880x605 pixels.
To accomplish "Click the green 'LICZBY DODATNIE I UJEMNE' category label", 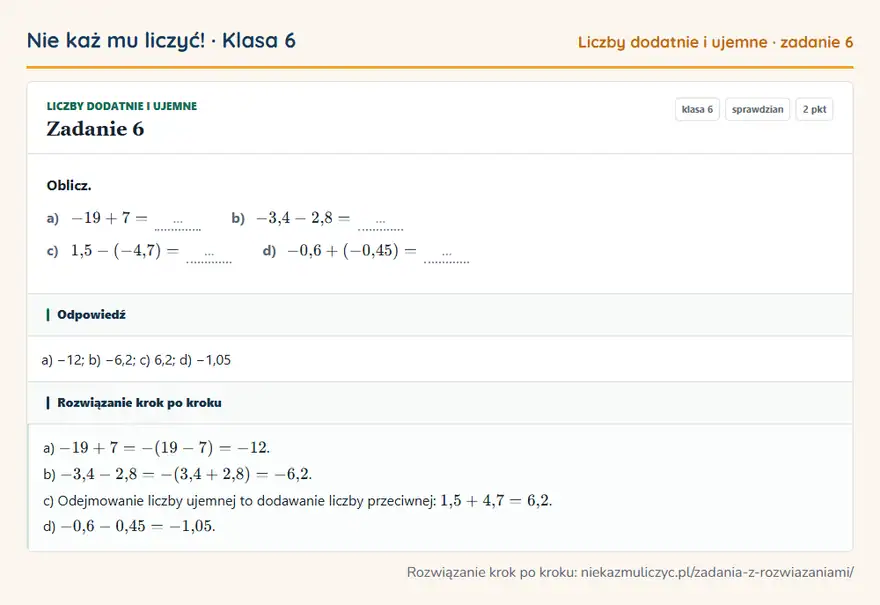I will click(x=122, y=106).
